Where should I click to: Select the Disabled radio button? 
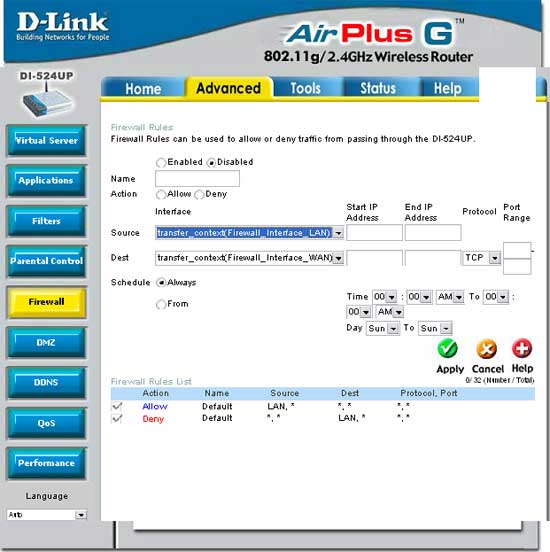tap(211, 162)
